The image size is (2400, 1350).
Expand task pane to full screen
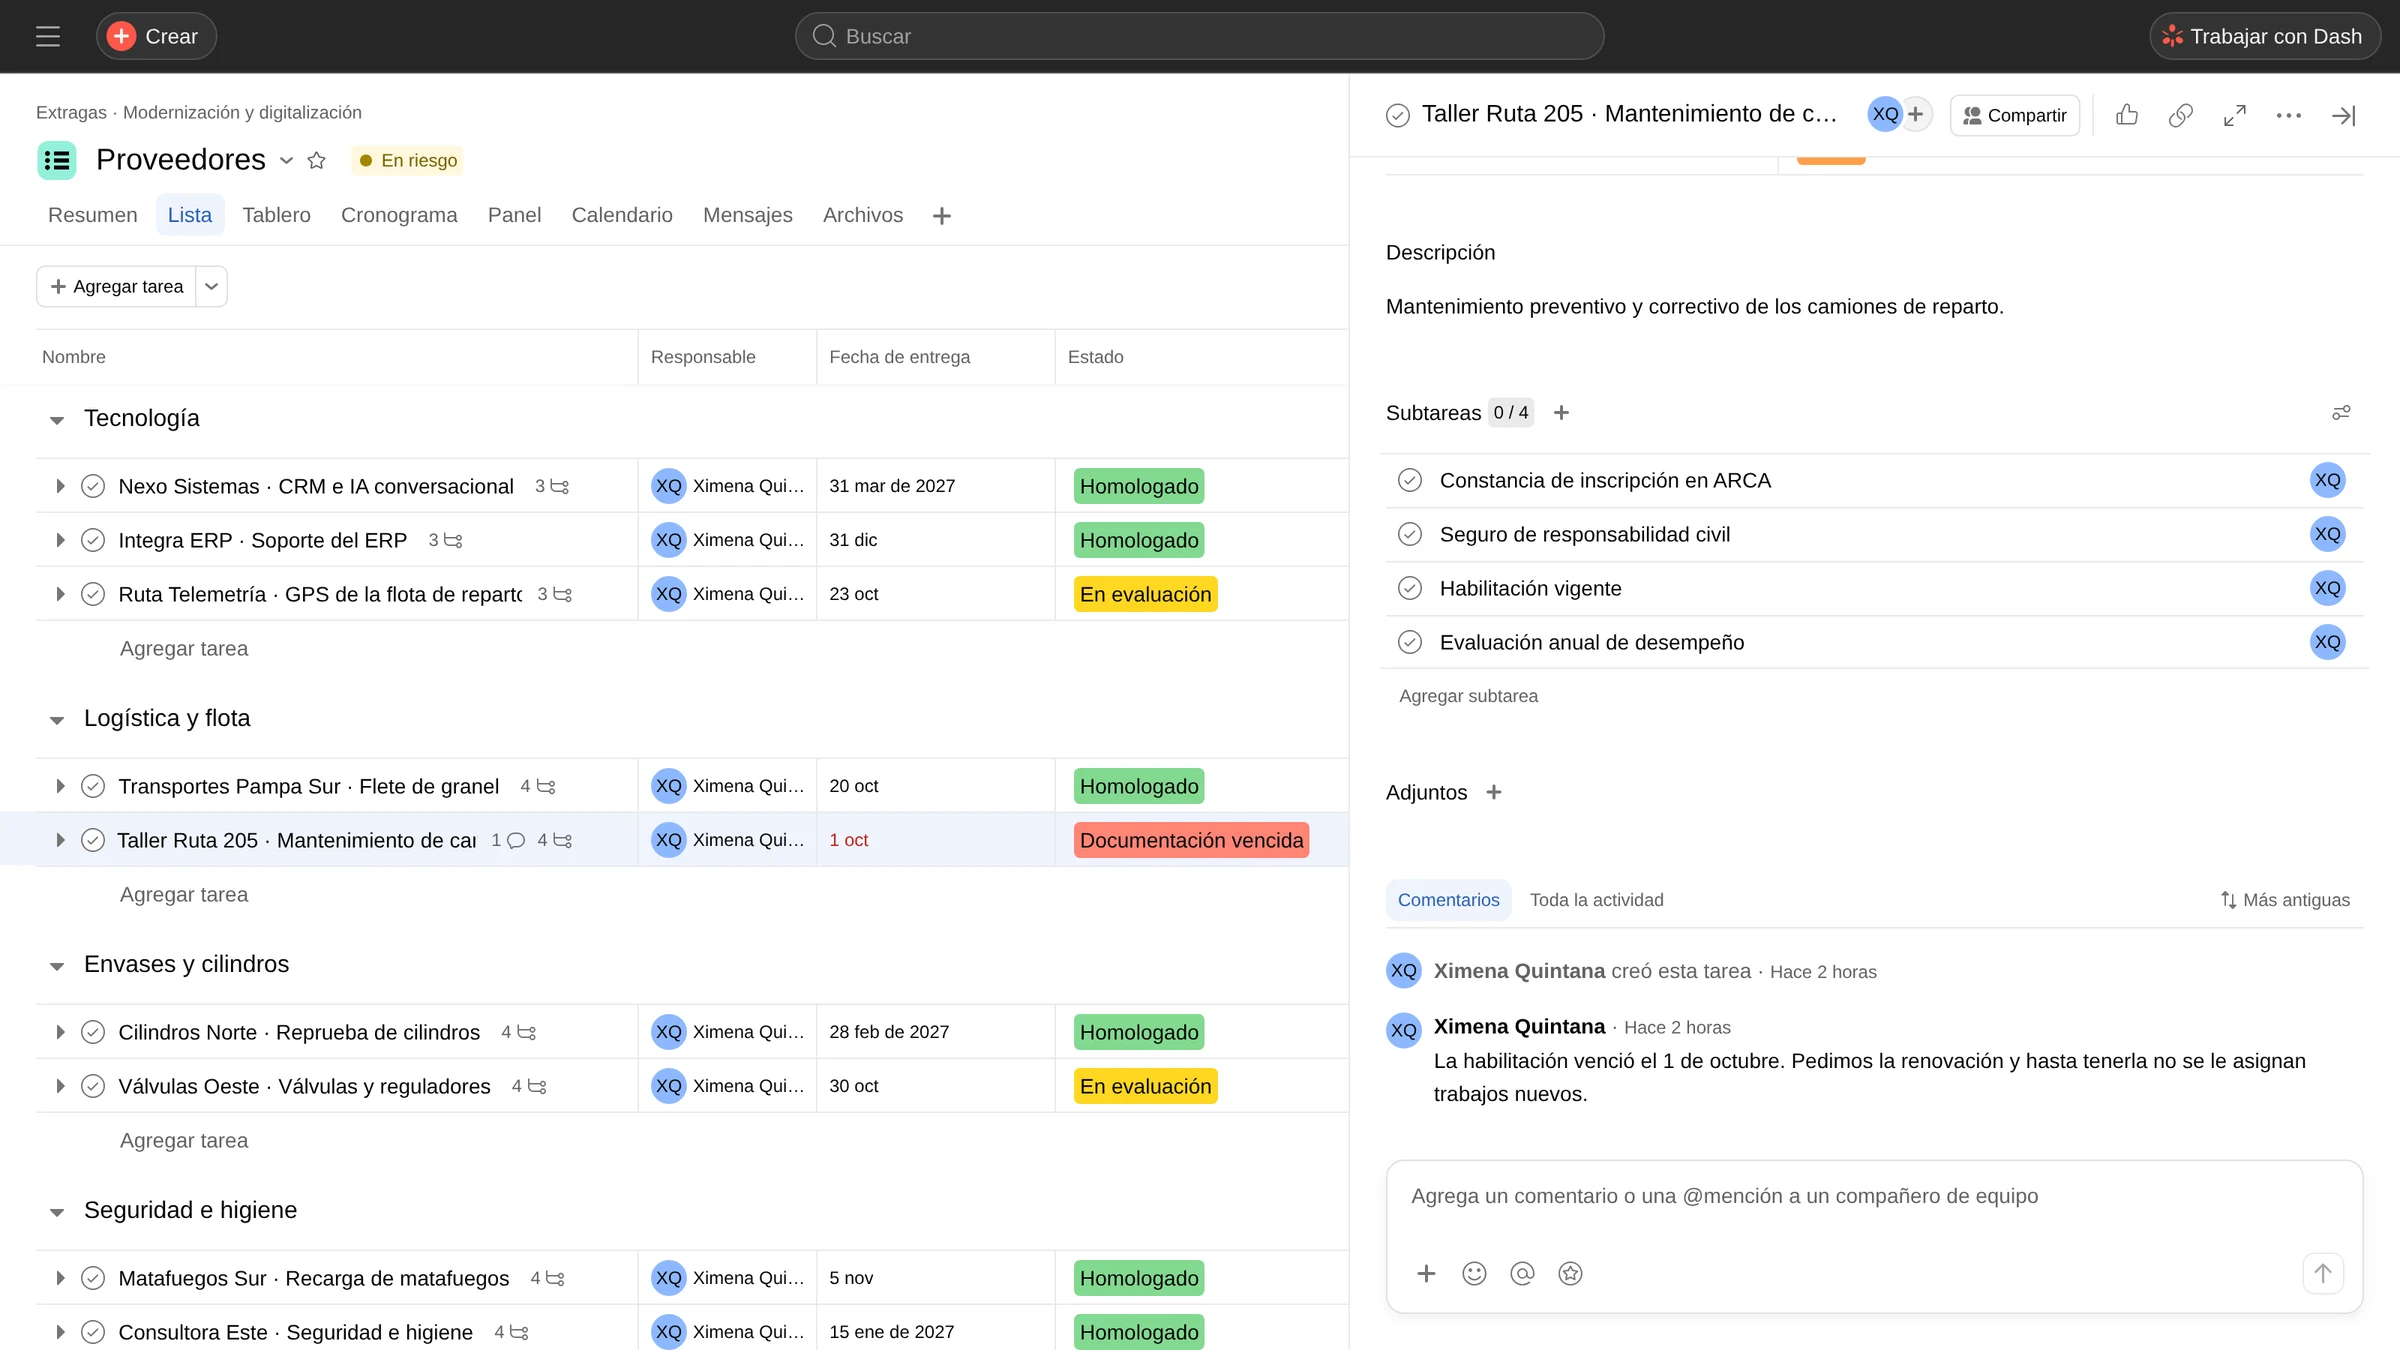(x=2235, y=115)
